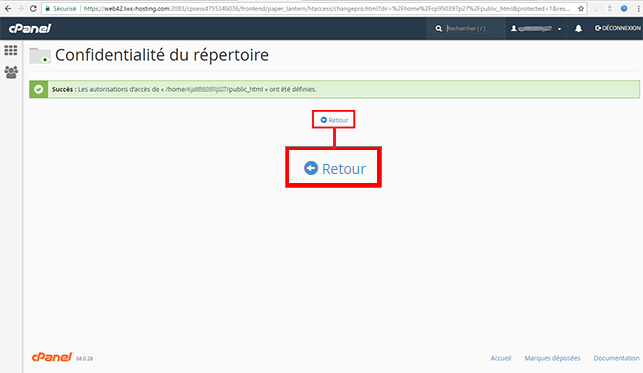The height and width of the screenshot is (373, 643).
Task: Open the Accueil footer link
Action: coord(501,358)
